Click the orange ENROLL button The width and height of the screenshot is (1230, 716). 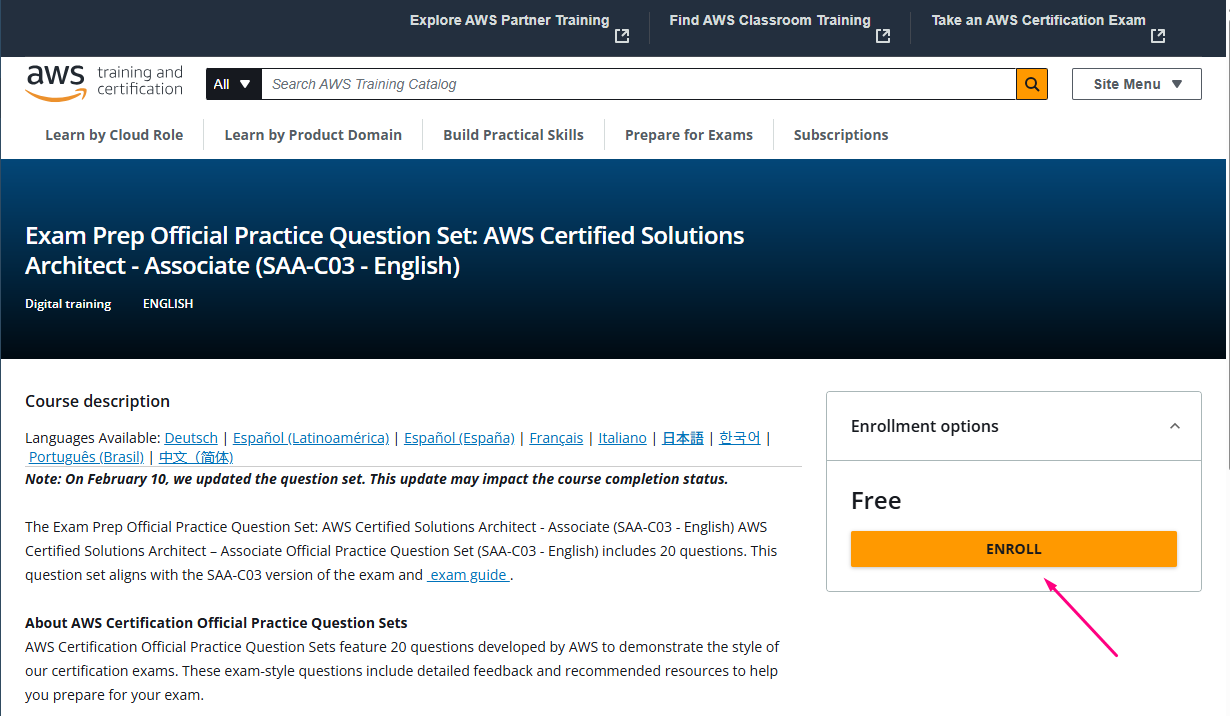tap(1014, 549)
